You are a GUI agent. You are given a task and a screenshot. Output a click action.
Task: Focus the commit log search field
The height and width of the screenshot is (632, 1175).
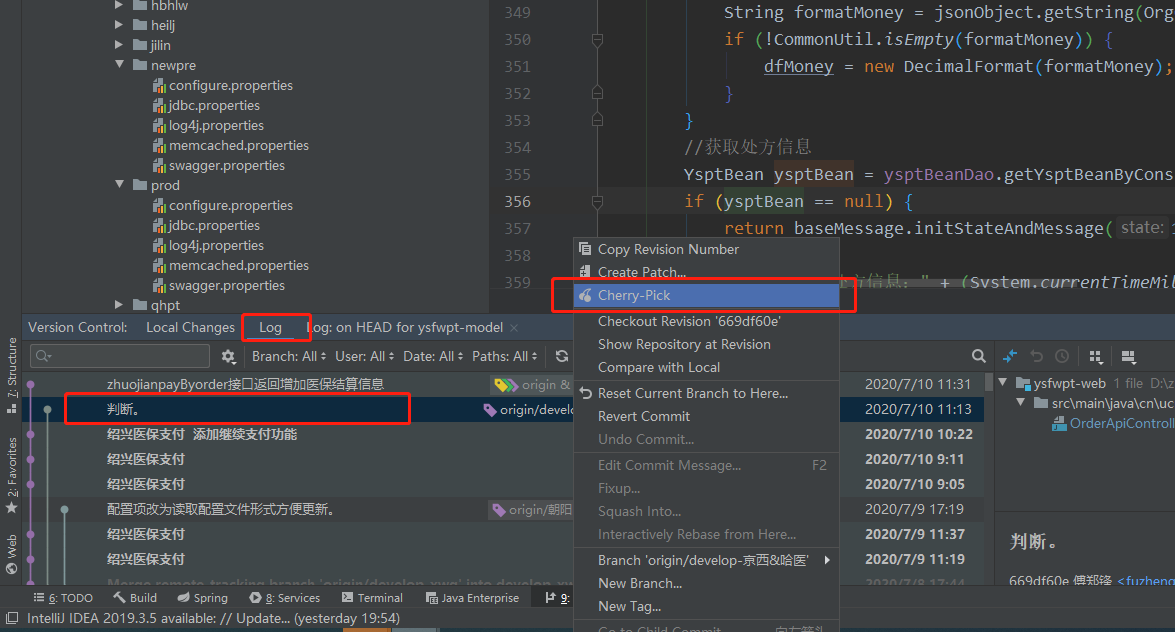click(120, 356)
